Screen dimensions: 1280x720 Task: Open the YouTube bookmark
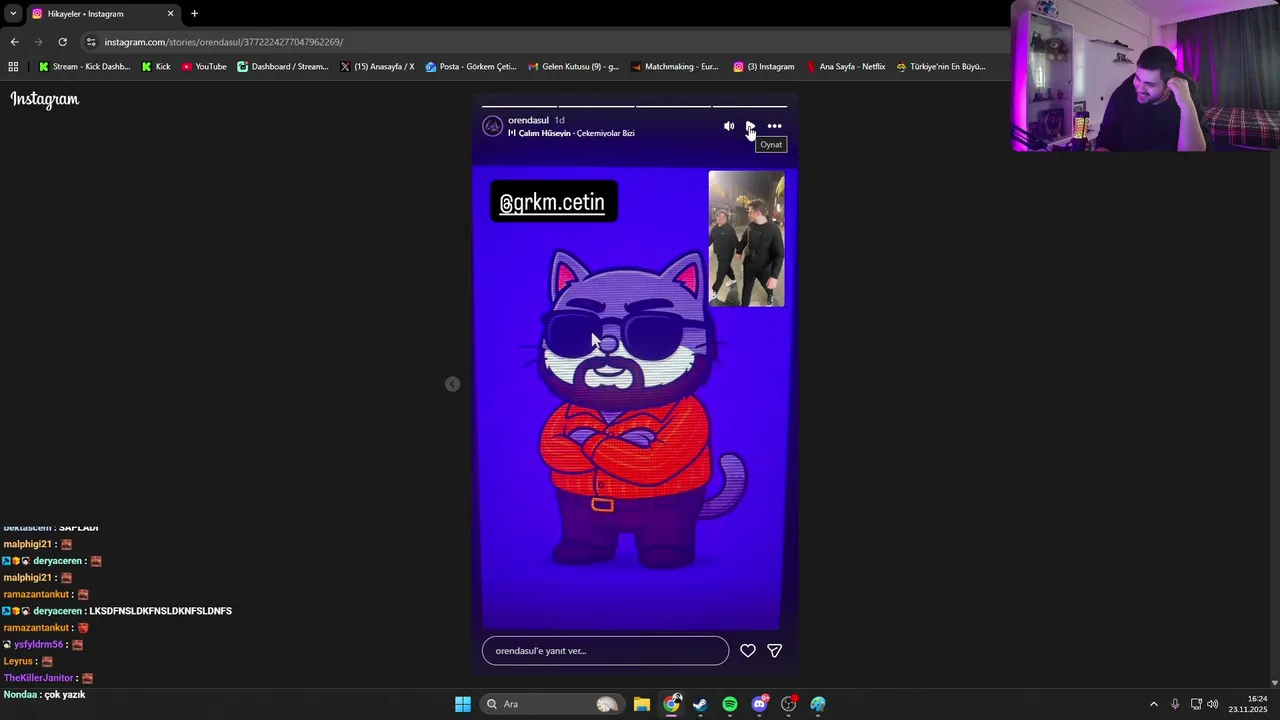(204, 67)
